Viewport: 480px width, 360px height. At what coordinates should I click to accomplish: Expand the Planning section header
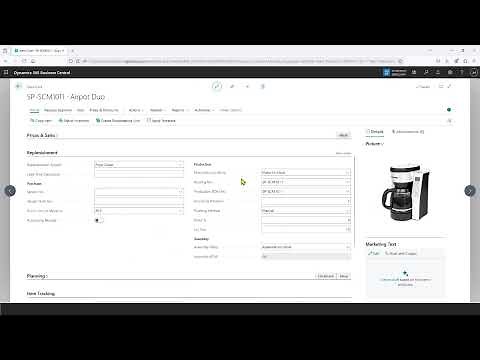pos(37,276)
